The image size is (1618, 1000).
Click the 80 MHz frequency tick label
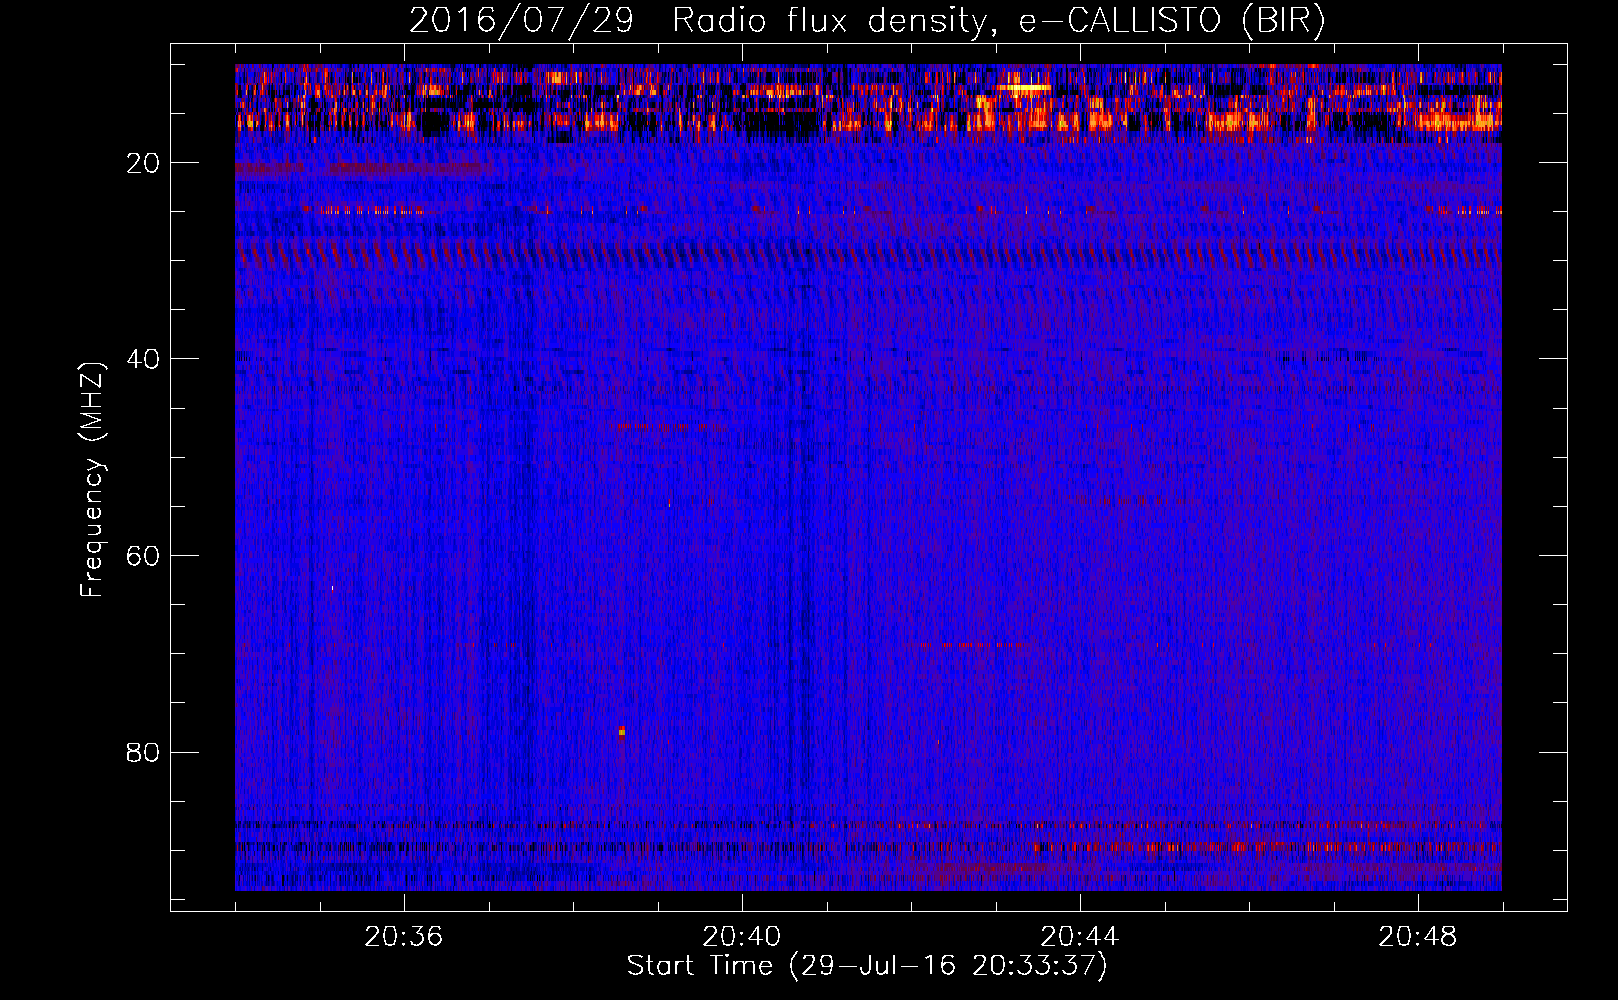(144, 752)
